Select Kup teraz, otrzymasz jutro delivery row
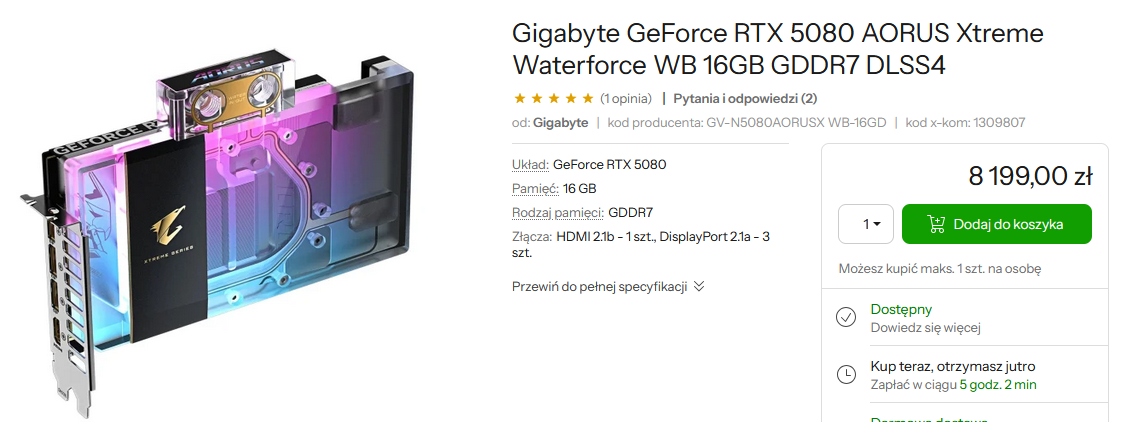Screen dimensions: 1143x422 964,375
